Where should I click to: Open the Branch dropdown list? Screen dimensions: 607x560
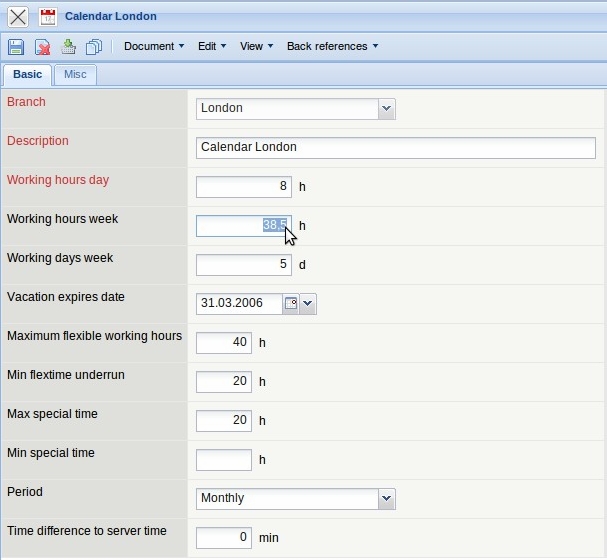click(386, 108)
